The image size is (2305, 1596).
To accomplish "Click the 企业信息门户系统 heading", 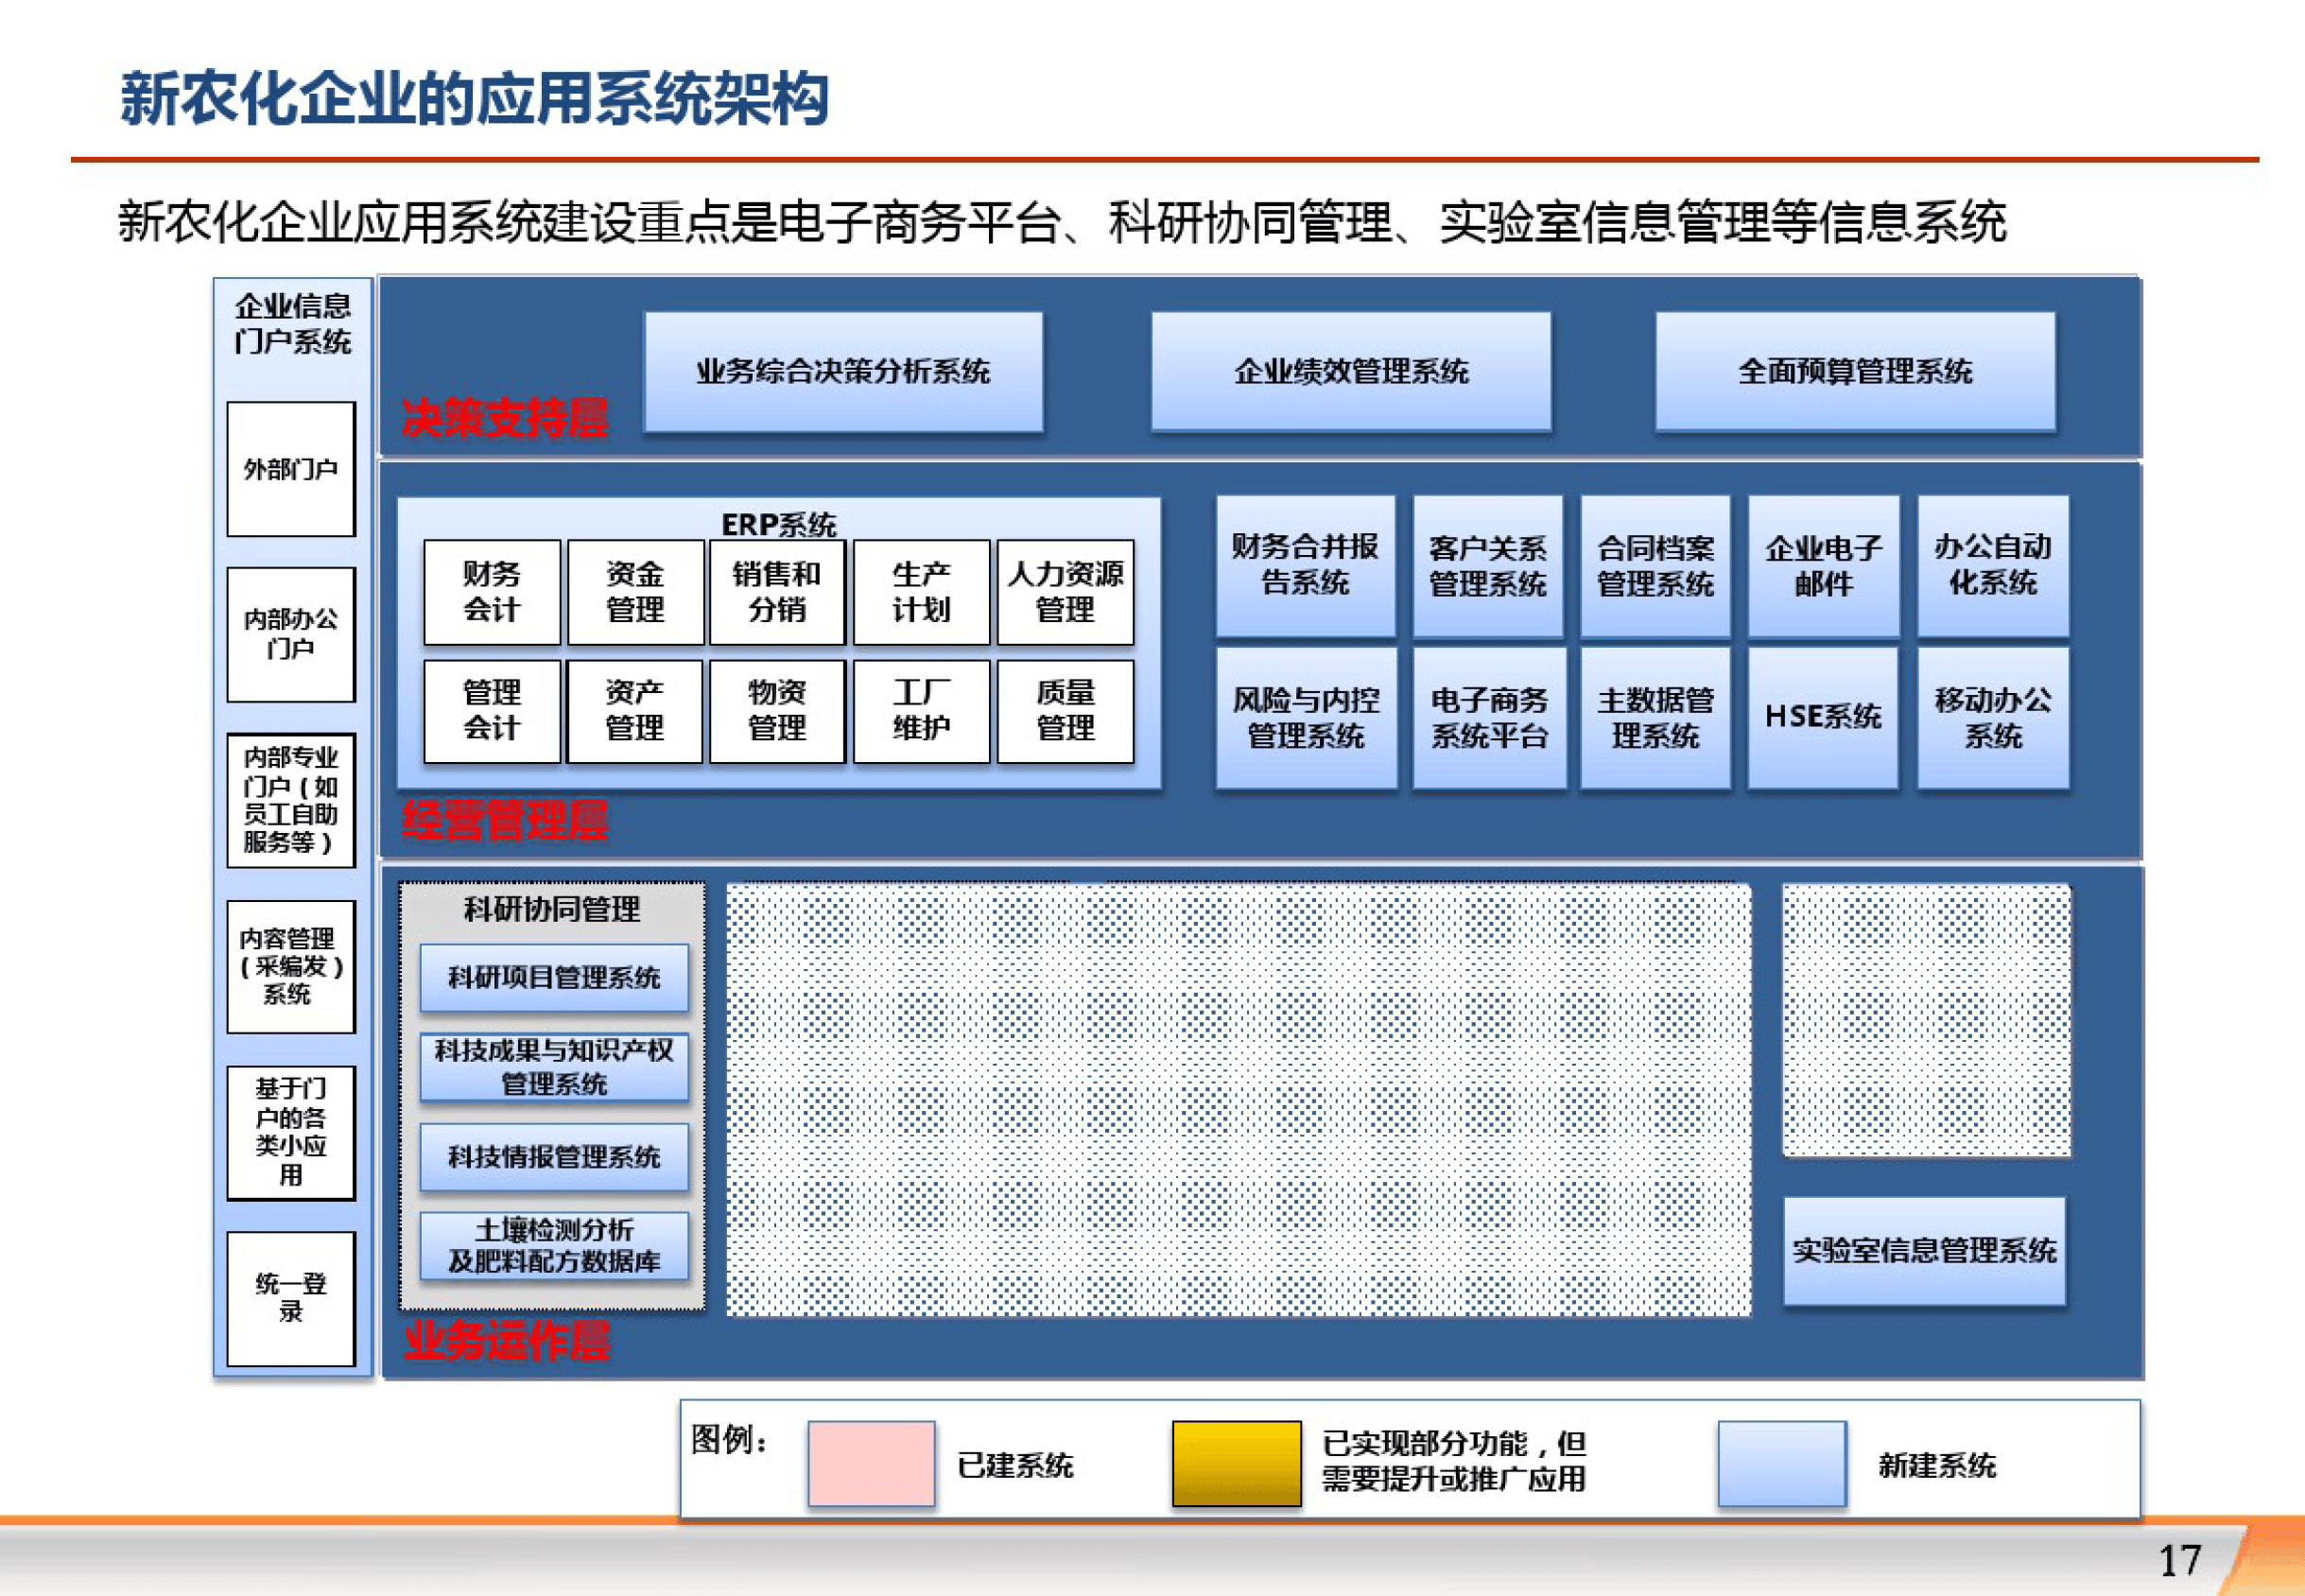I will pos(292,324).
